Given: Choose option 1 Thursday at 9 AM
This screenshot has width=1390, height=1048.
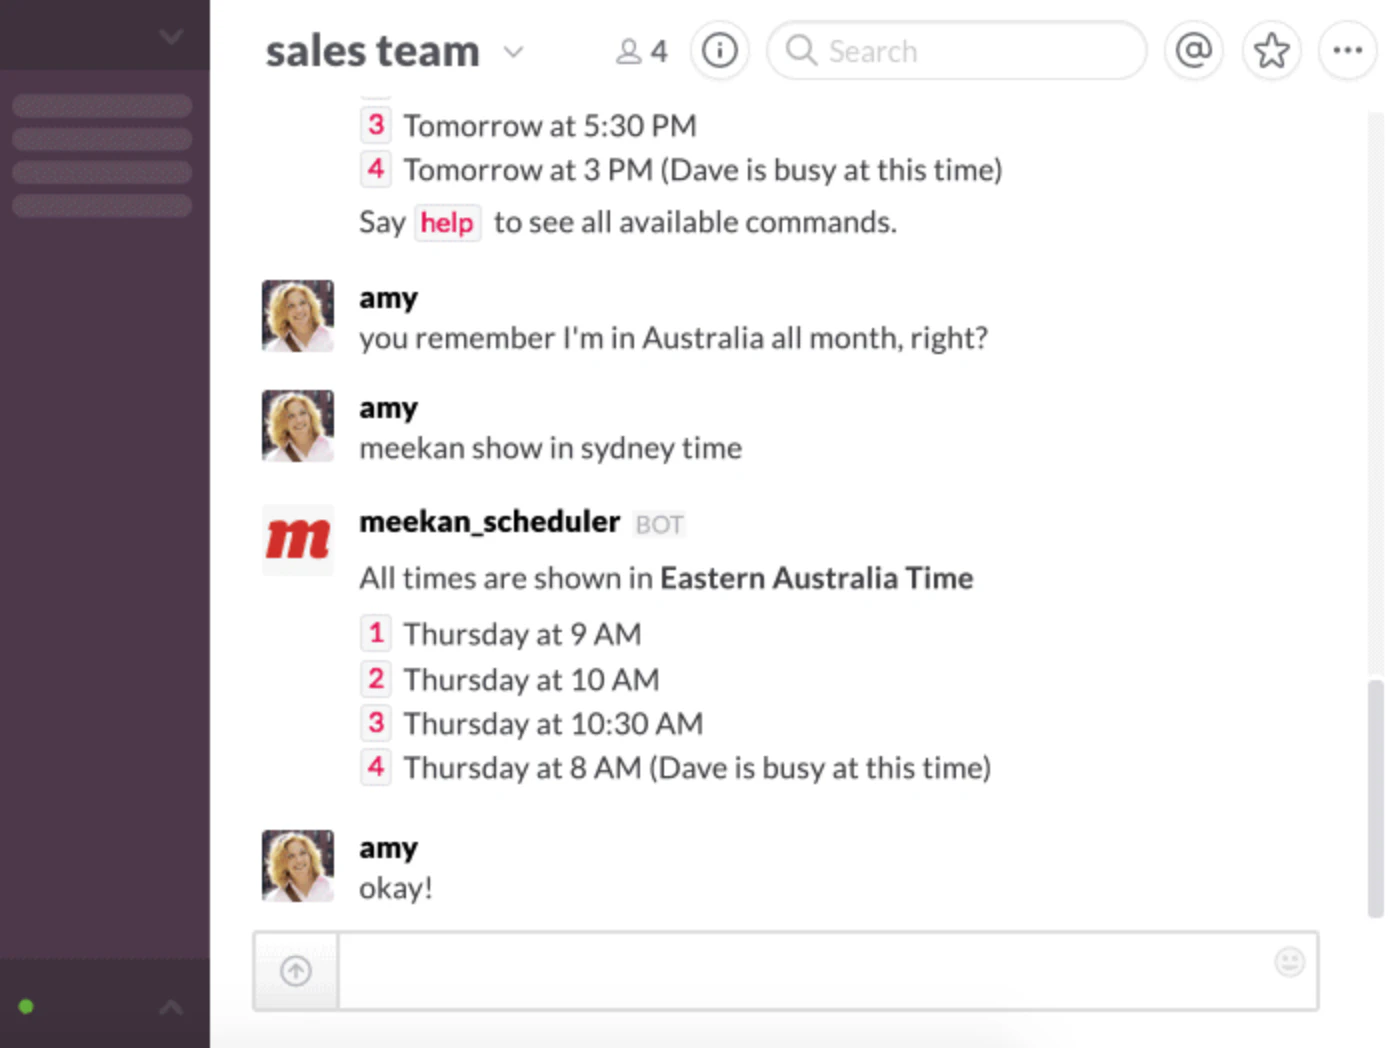Looking at the screenshot, I should 376,633.
